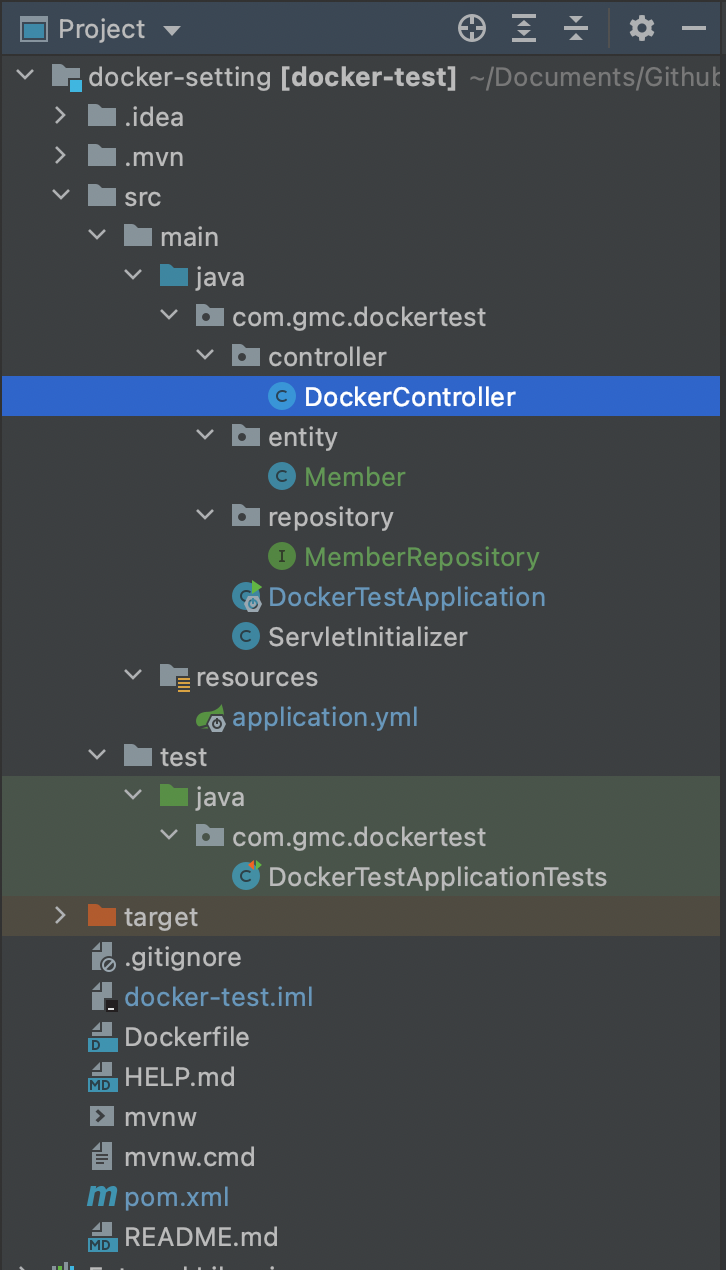
Task: Select the application.yml file
Action: [325, 717]
